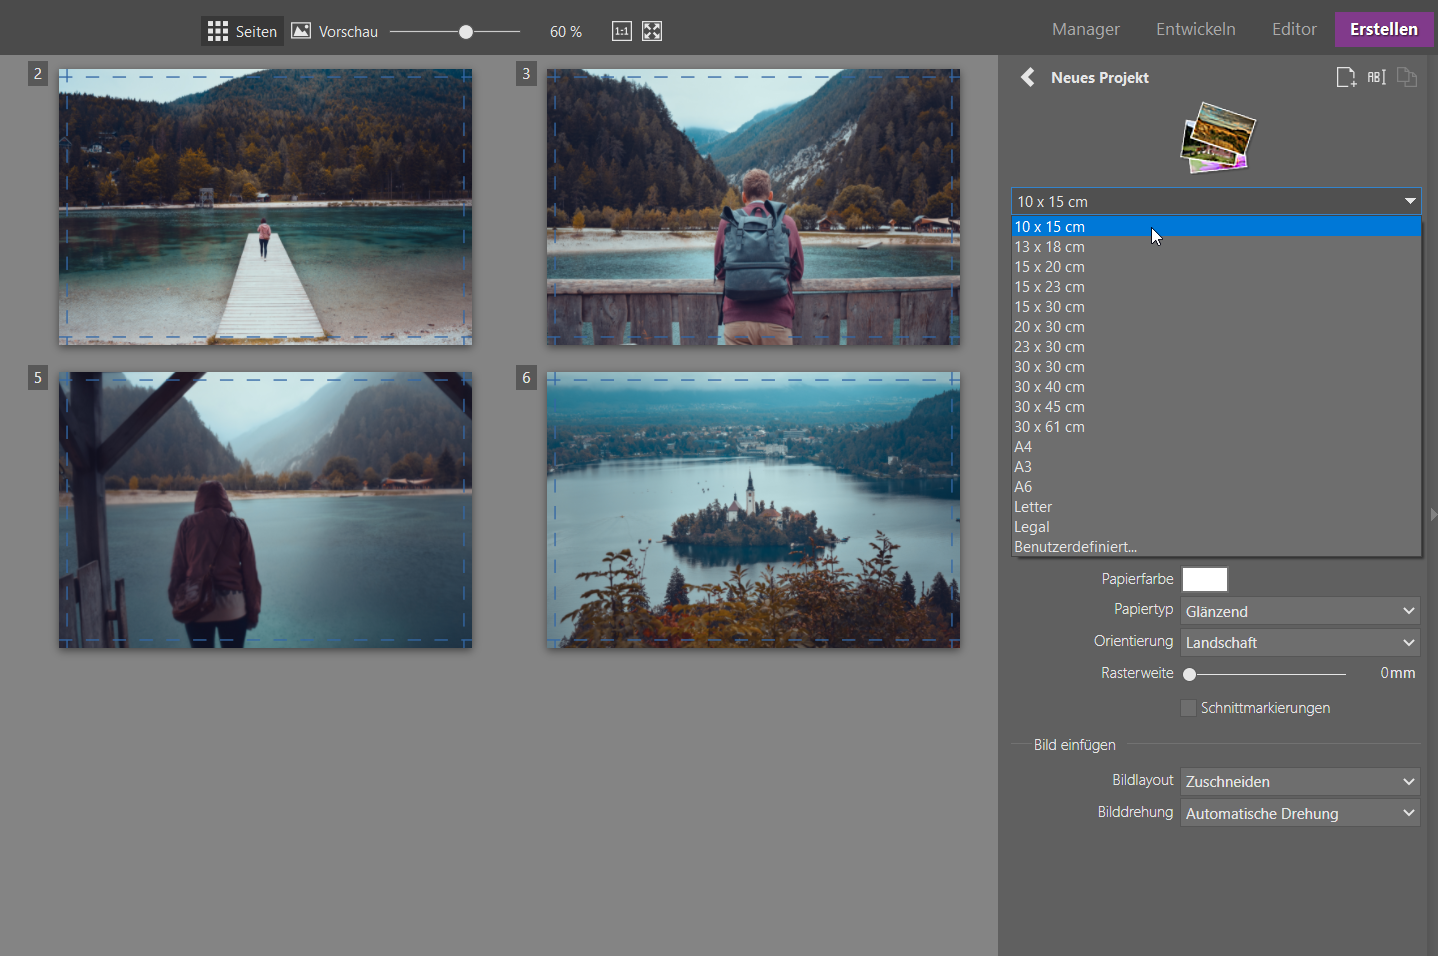Select page 3 backpacker photo
Viewport: 1438px width, 956px height.
pyautogui.click(x=753, y=207)
